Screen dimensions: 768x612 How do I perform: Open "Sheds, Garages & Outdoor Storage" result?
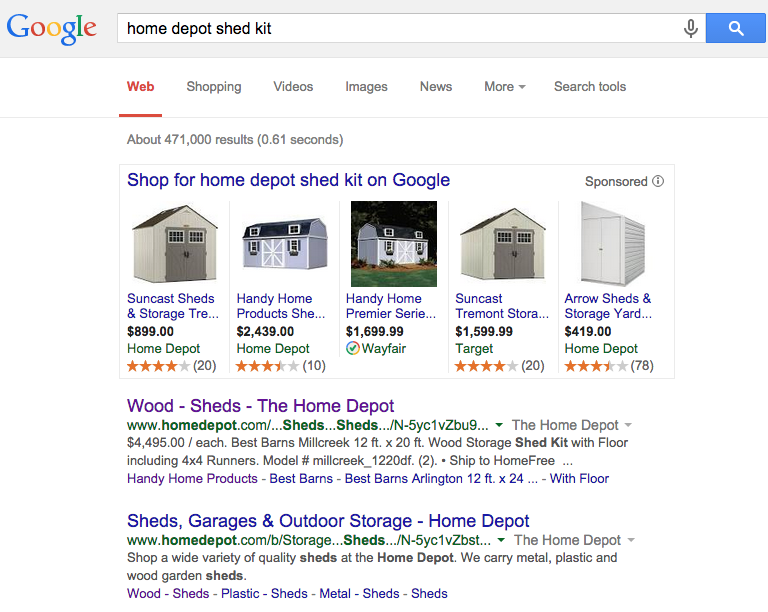328,521
